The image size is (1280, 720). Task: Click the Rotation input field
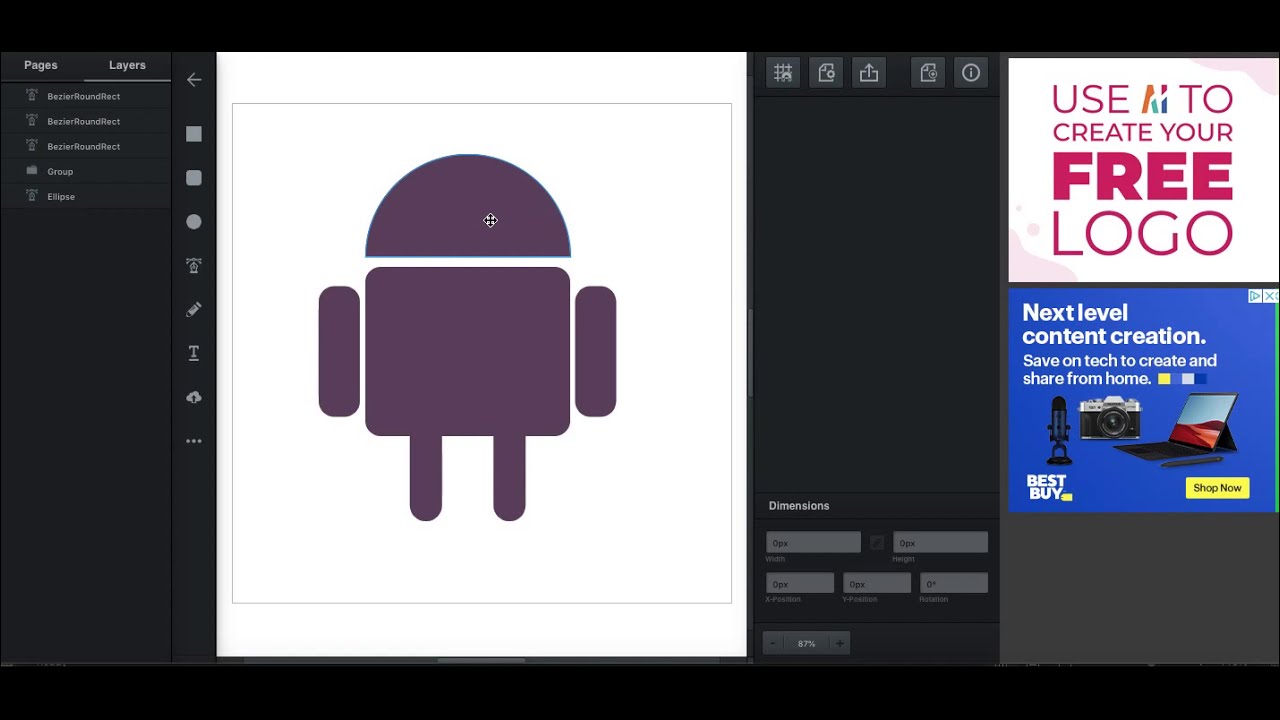954,584
